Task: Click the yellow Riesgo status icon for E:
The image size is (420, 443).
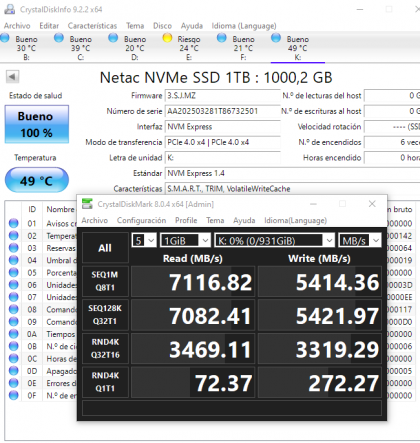Action: [x=167, y=38]
